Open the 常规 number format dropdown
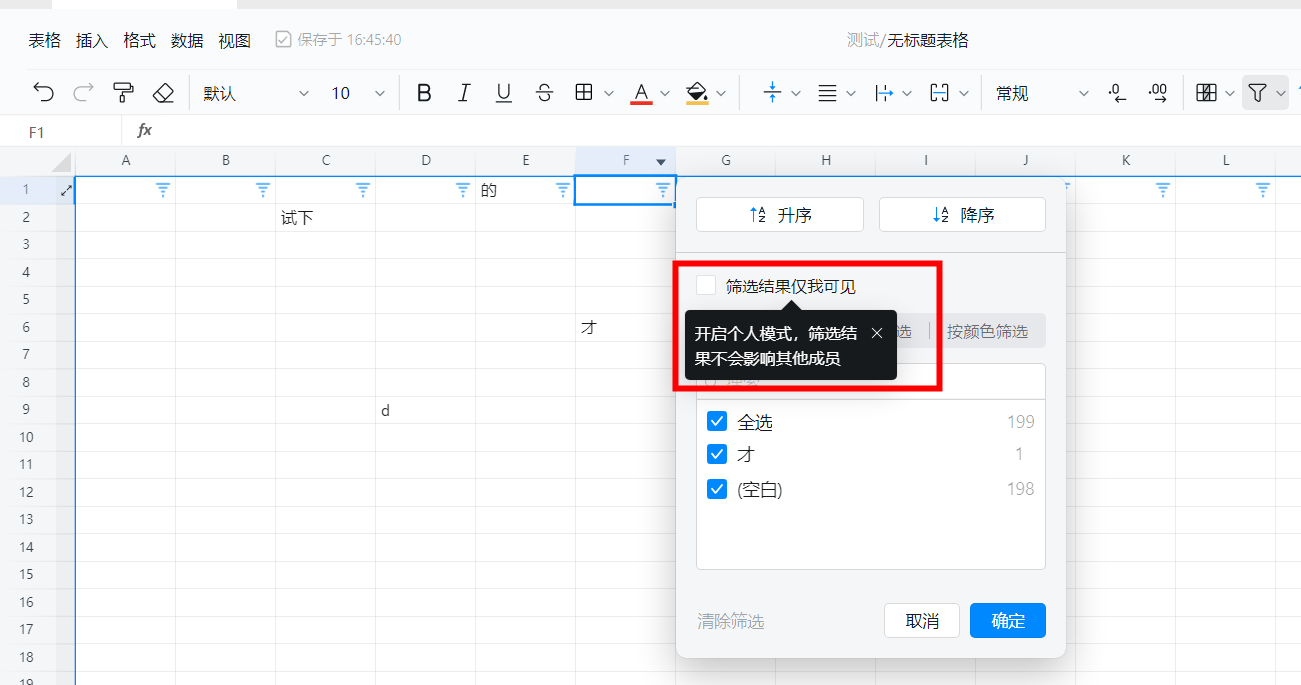 click(1083, 92)
